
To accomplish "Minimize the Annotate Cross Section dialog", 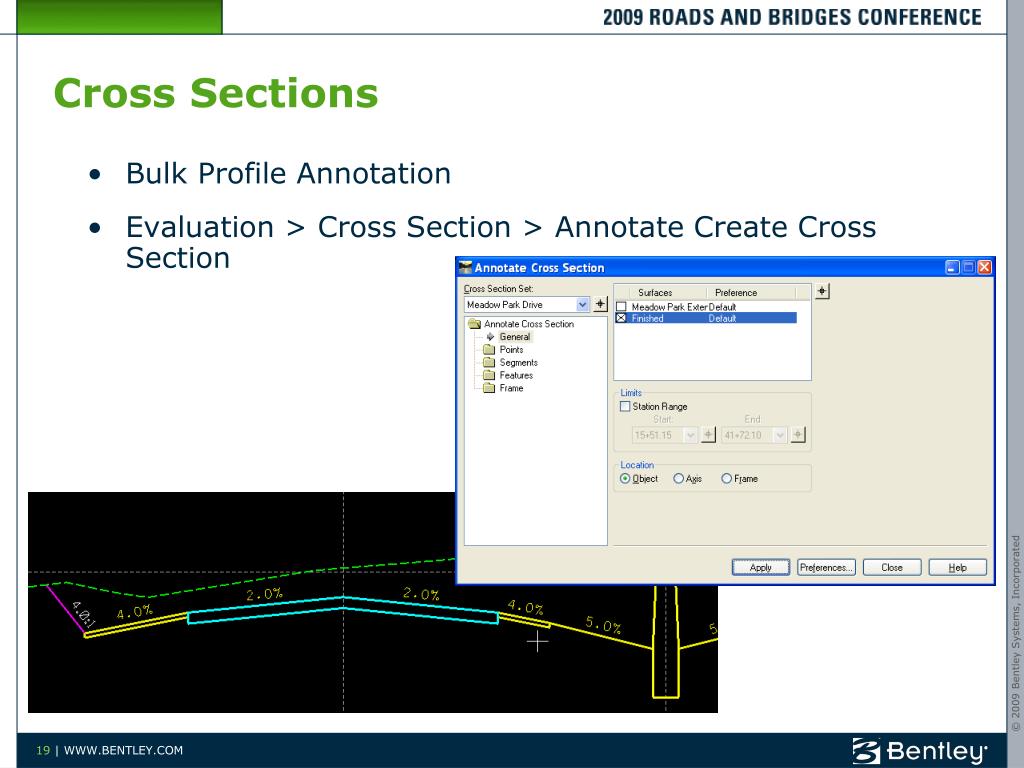I will coord(953,267).
